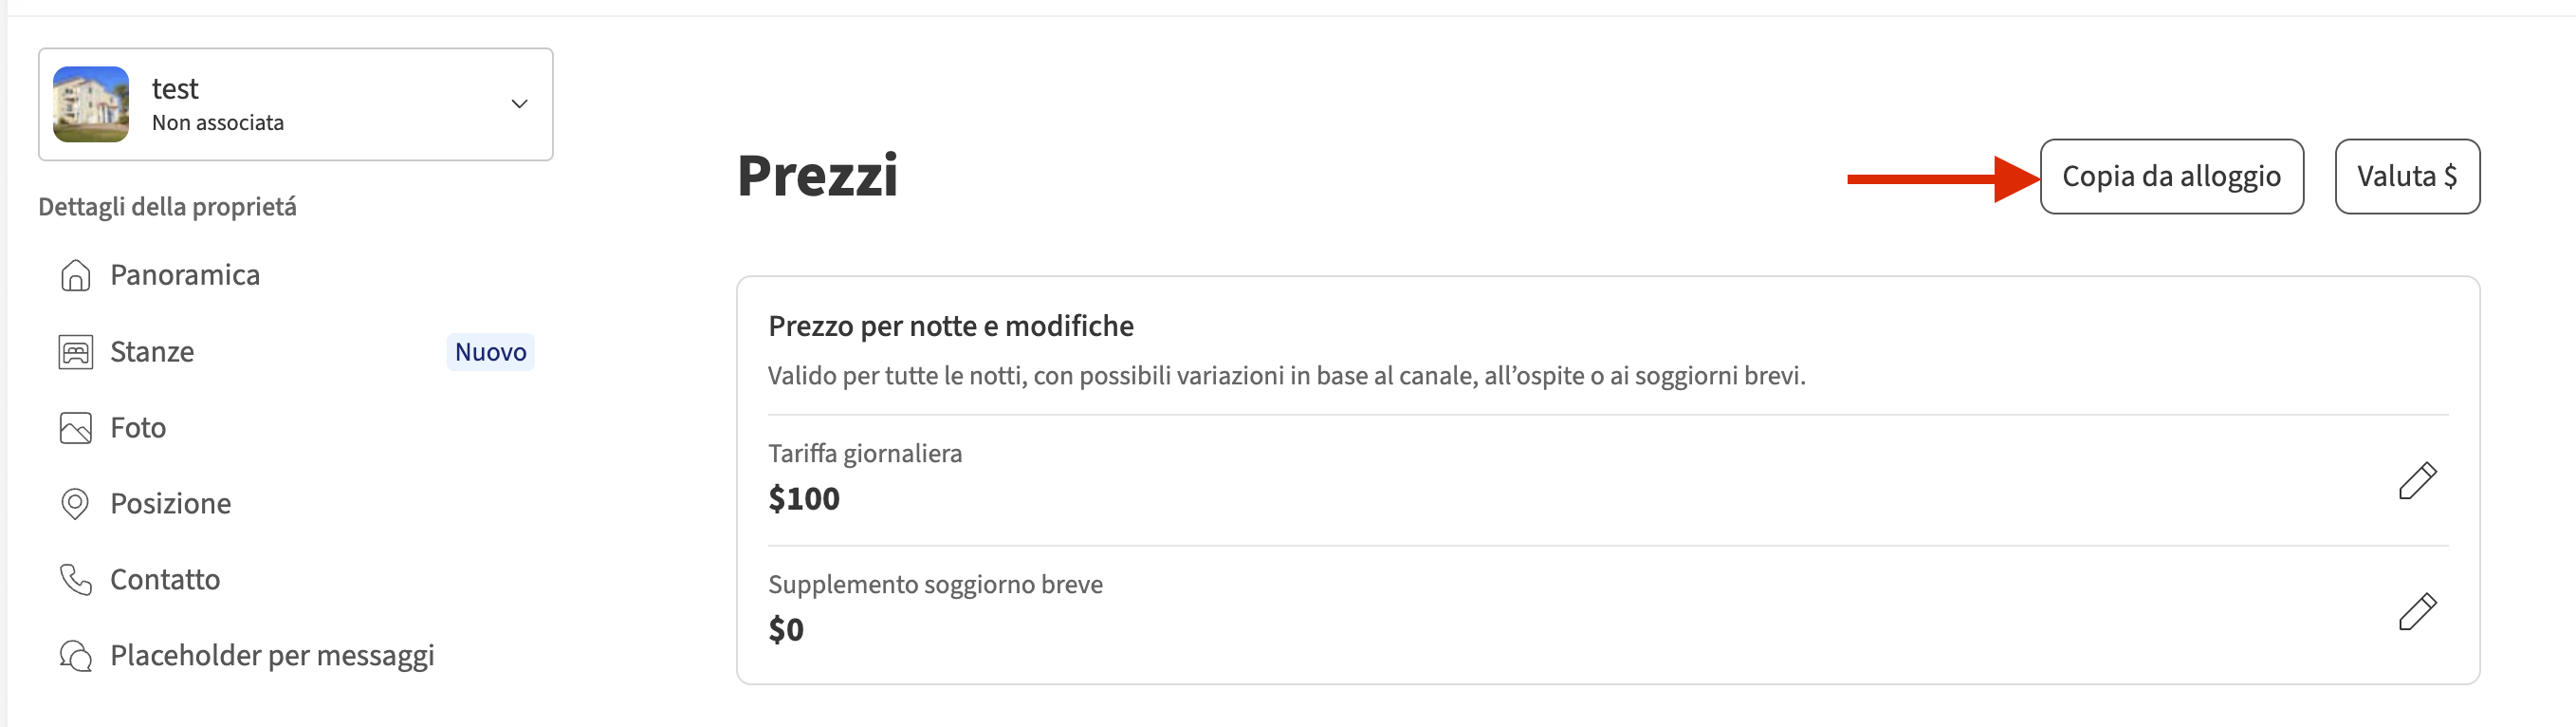Click the Nuovo badge next to Stanze

coord(490,352)
